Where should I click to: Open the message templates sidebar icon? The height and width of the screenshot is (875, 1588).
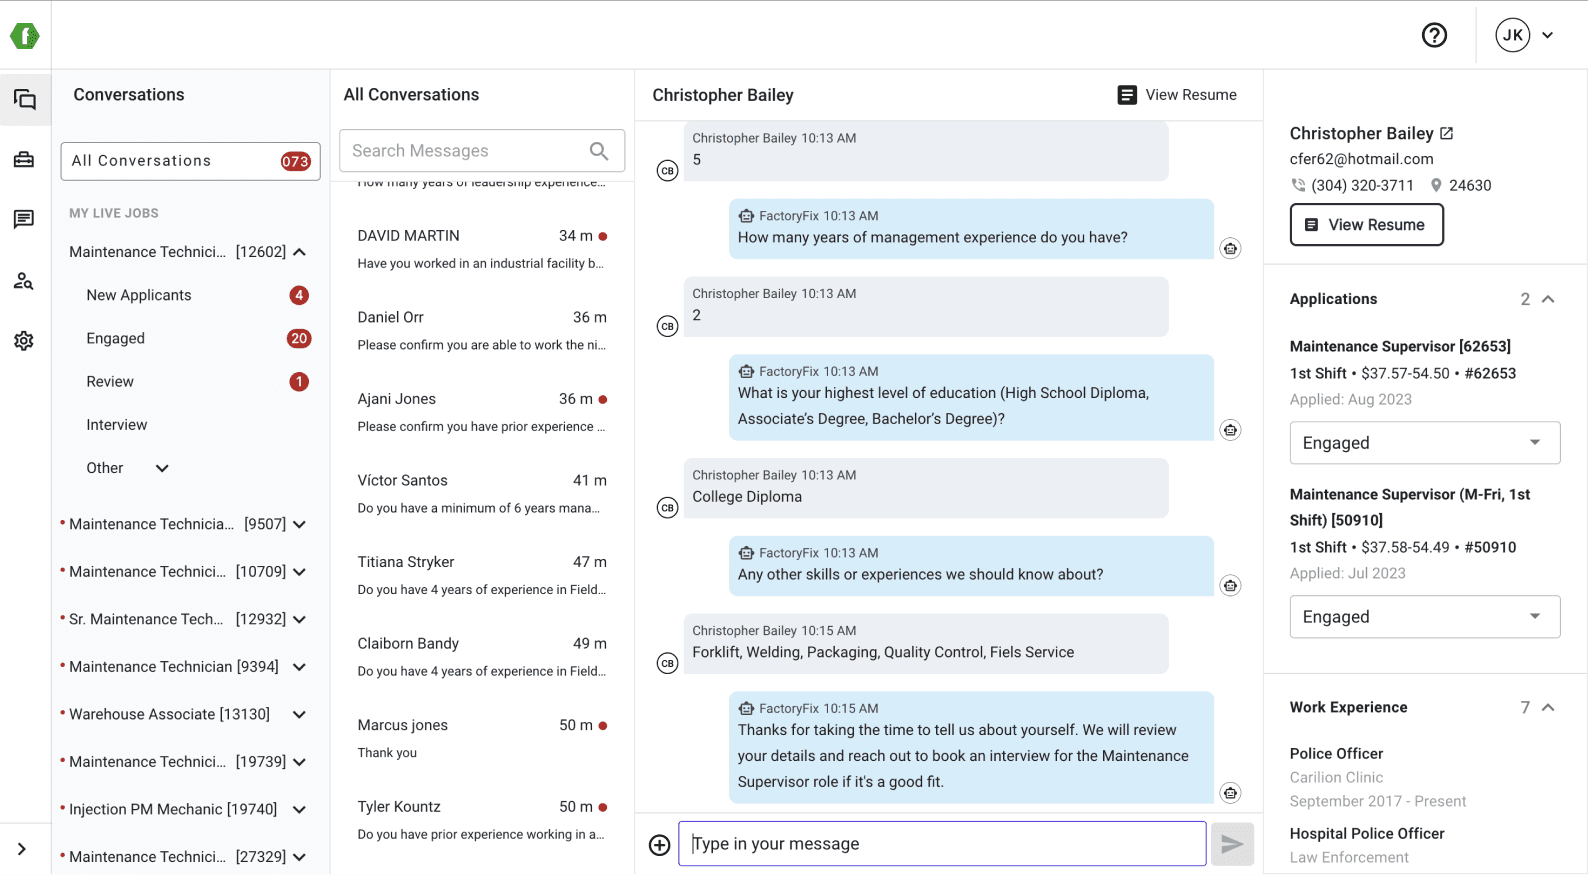tap(24, 219)
